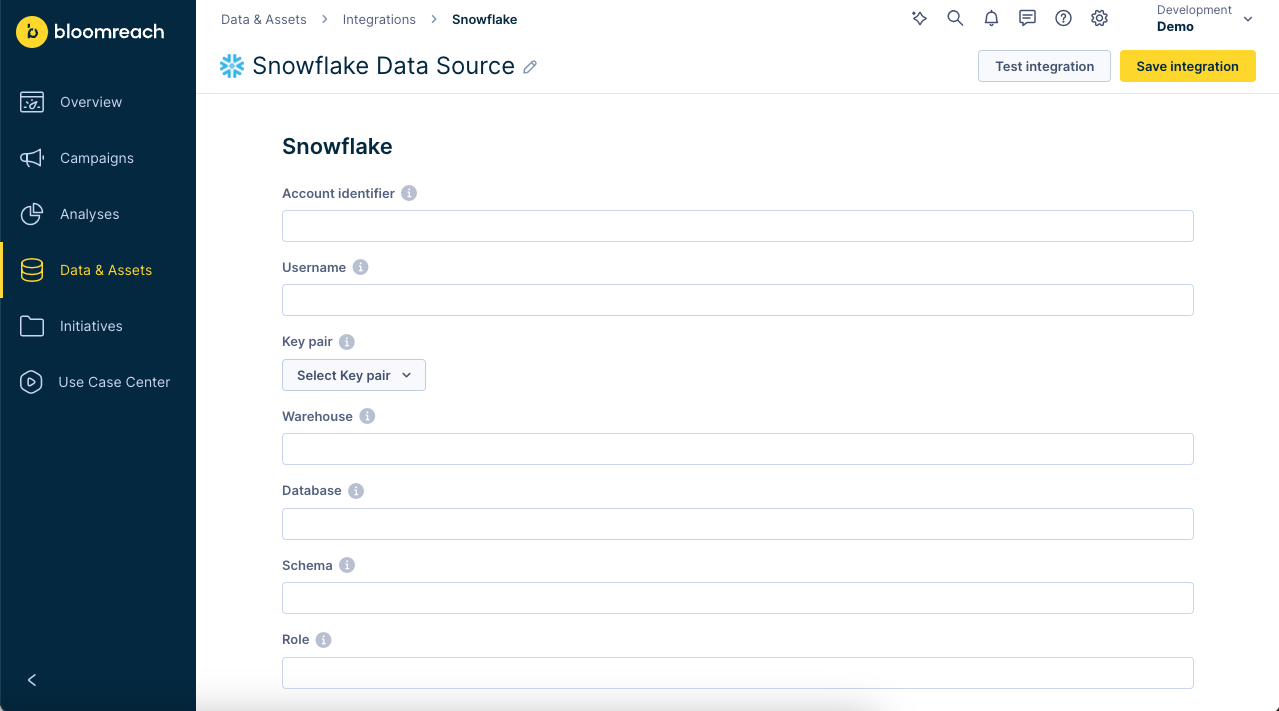Image resolution: width=1279 pixels, height=711 pixels.
Task: Go to Campaigns in sidebar
Action: tap(98, 158)
